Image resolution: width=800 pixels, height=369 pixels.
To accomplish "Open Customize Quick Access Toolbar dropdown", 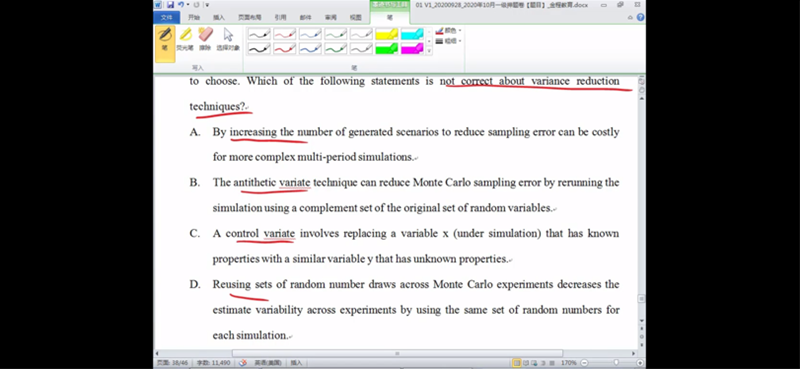I will coord(207,5).
